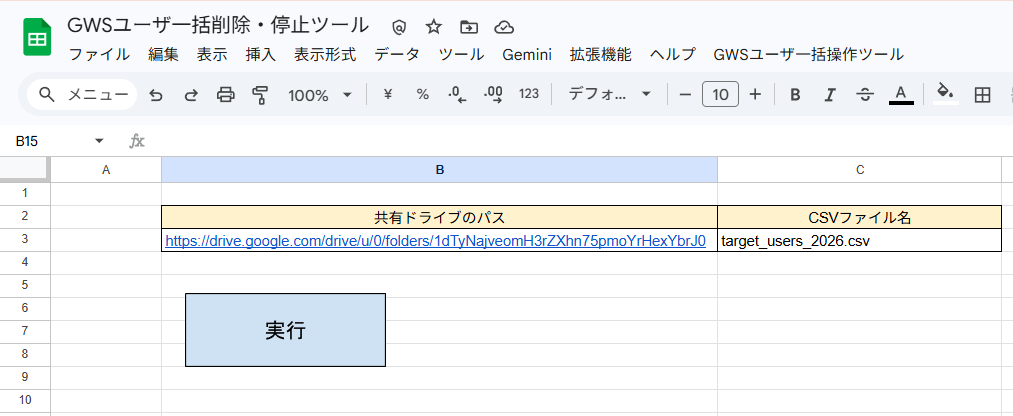Open the font family dropdown
The width and height of the screenshot is (1013, 416).
coord(609,95)
